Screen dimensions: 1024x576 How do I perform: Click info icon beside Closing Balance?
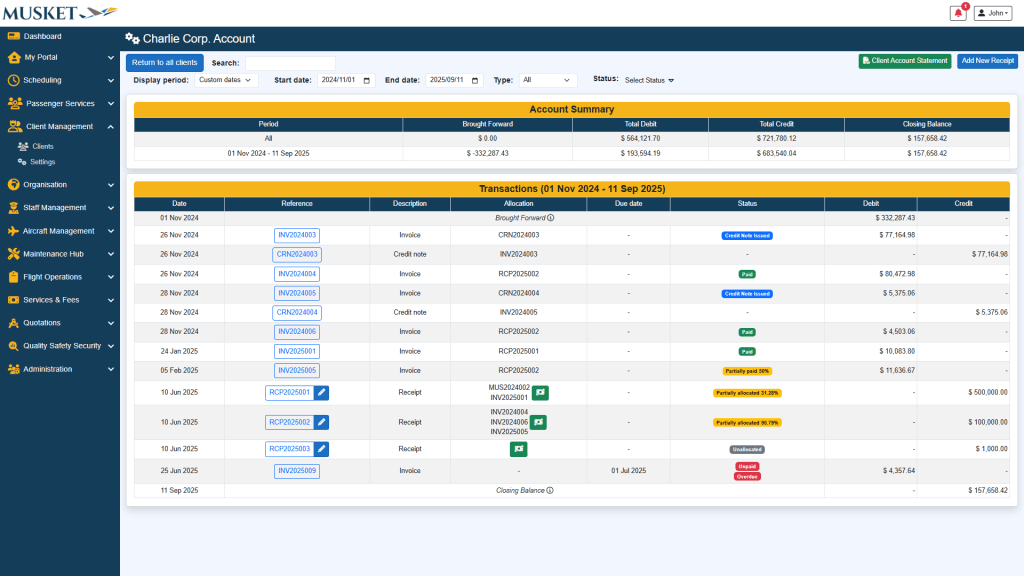[550, 490]
